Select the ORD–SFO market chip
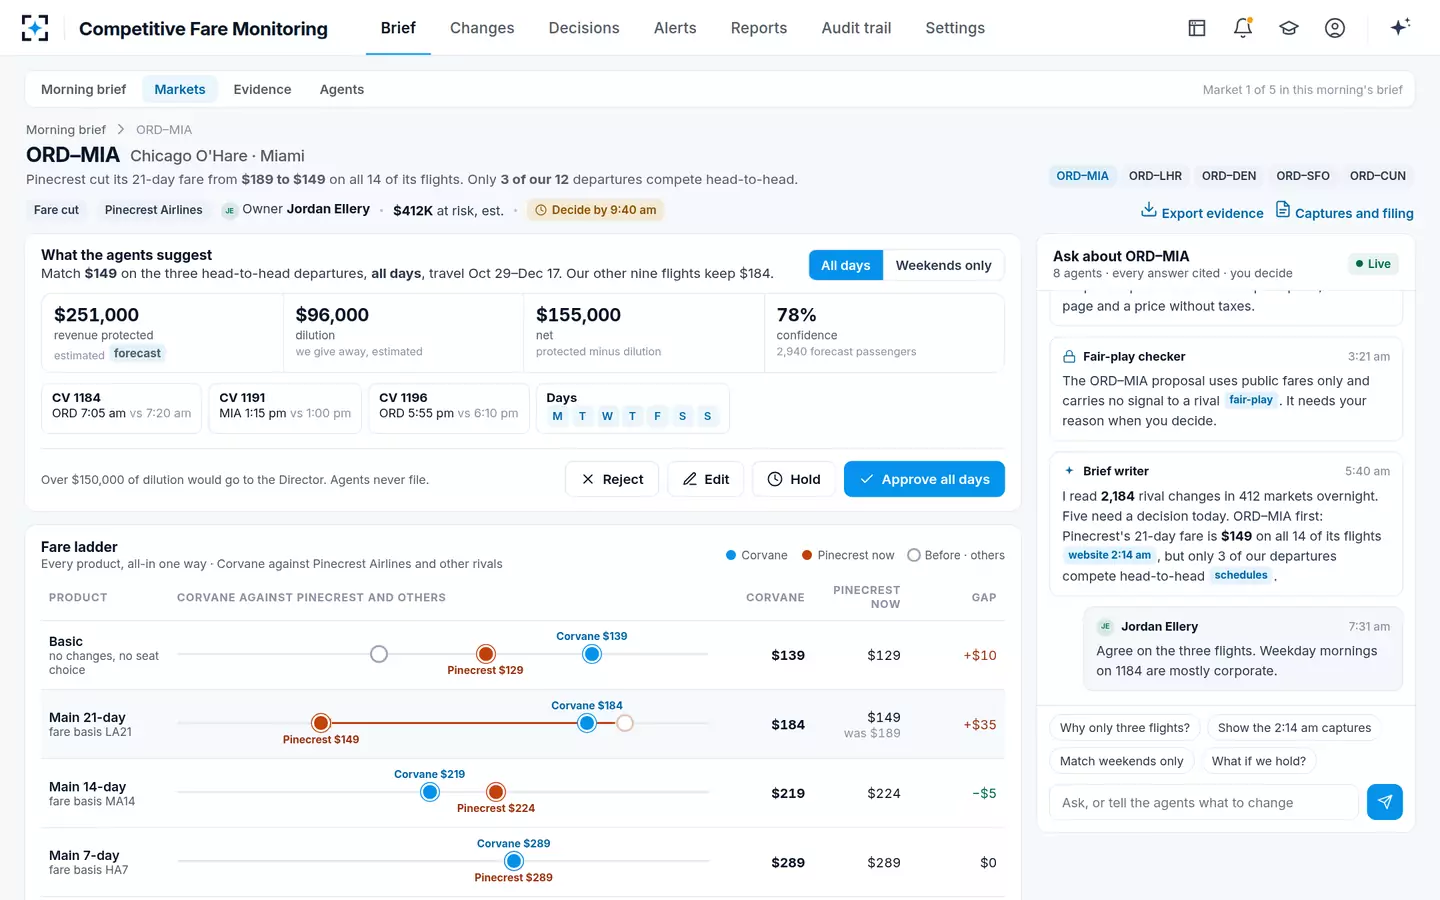Image resolution: width=1440 pixels, height=900 pixels. coord(1303,176)
